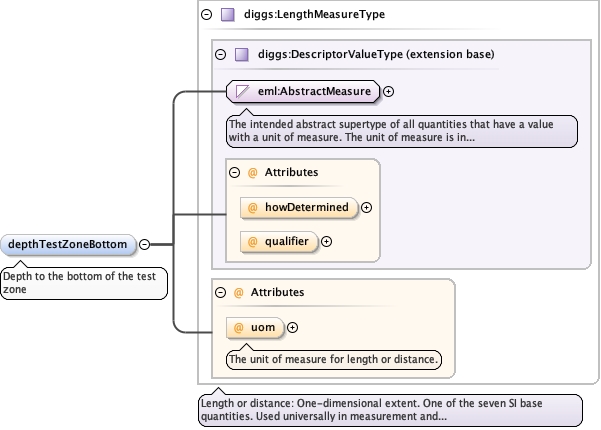Expand the howDetermined attribute
Screen dimensions: 601x430
[366, 208]
